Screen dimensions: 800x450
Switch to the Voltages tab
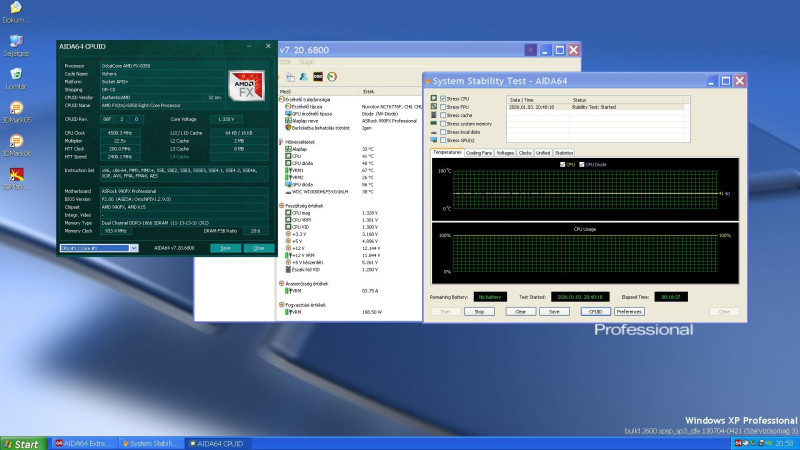505,153
